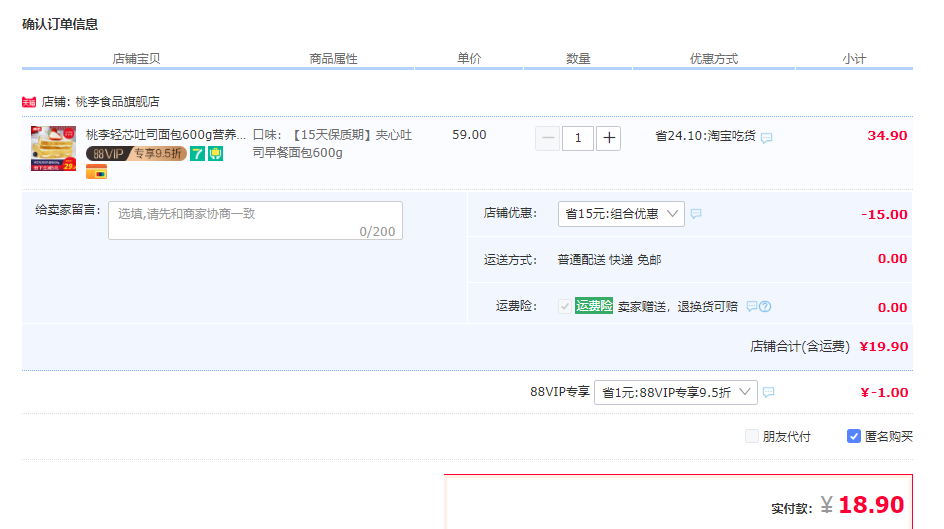Click the 实付款 amount 18.90
This screenshot has height=529, width=944.
pos(871,504)
